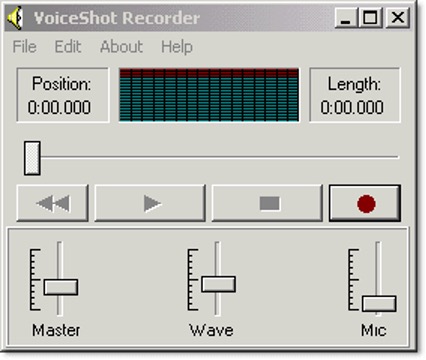Click the Mic label
This screenshot has width=426, height=360.
(374, 330)
